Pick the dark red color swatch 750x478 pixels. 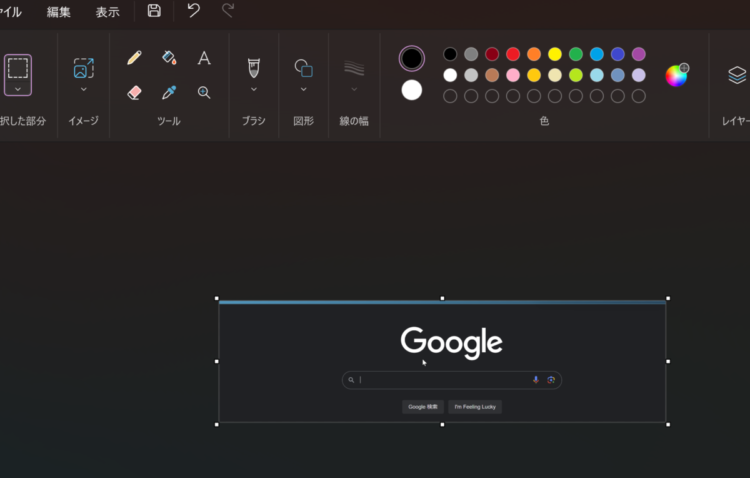[492, 54]
